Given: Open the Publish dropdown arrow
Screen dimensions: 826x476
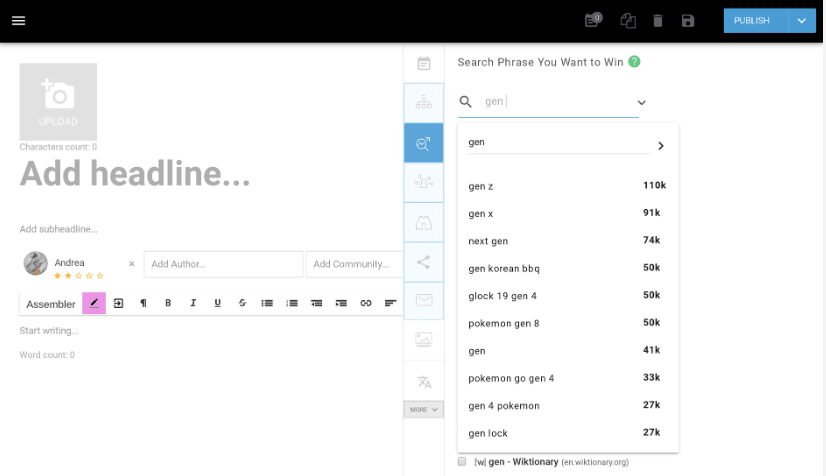Looking at the screenshot, I should [802, 21].
